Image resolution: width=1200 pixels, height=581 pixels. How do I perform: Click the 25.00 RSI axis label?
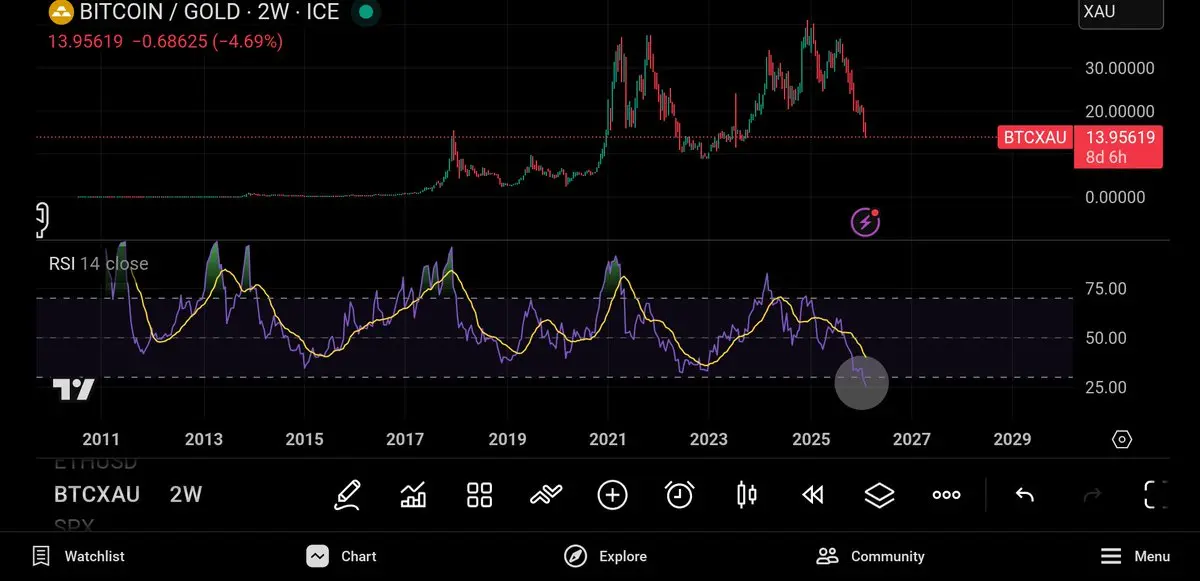point(1105,387)
